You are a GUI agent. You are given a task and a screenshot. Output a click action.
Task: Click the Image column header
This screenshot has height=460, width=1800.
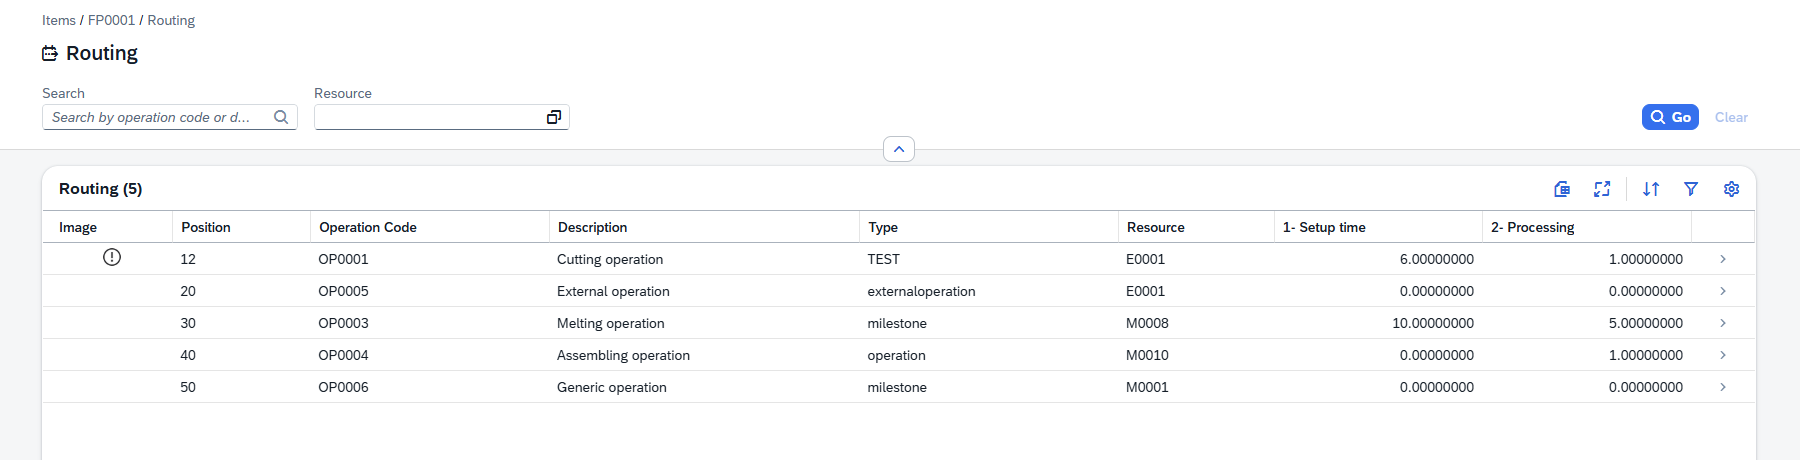(108, 227)
